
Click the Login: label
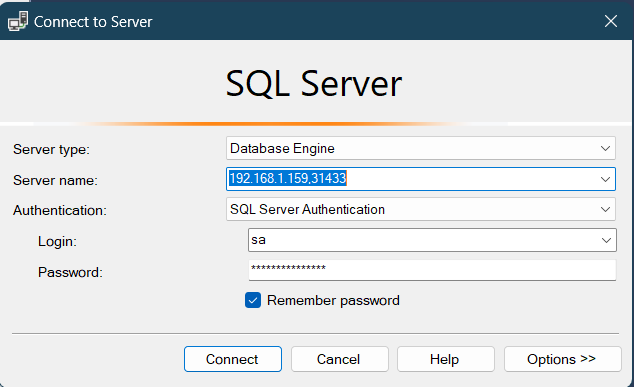click(57, 241)
